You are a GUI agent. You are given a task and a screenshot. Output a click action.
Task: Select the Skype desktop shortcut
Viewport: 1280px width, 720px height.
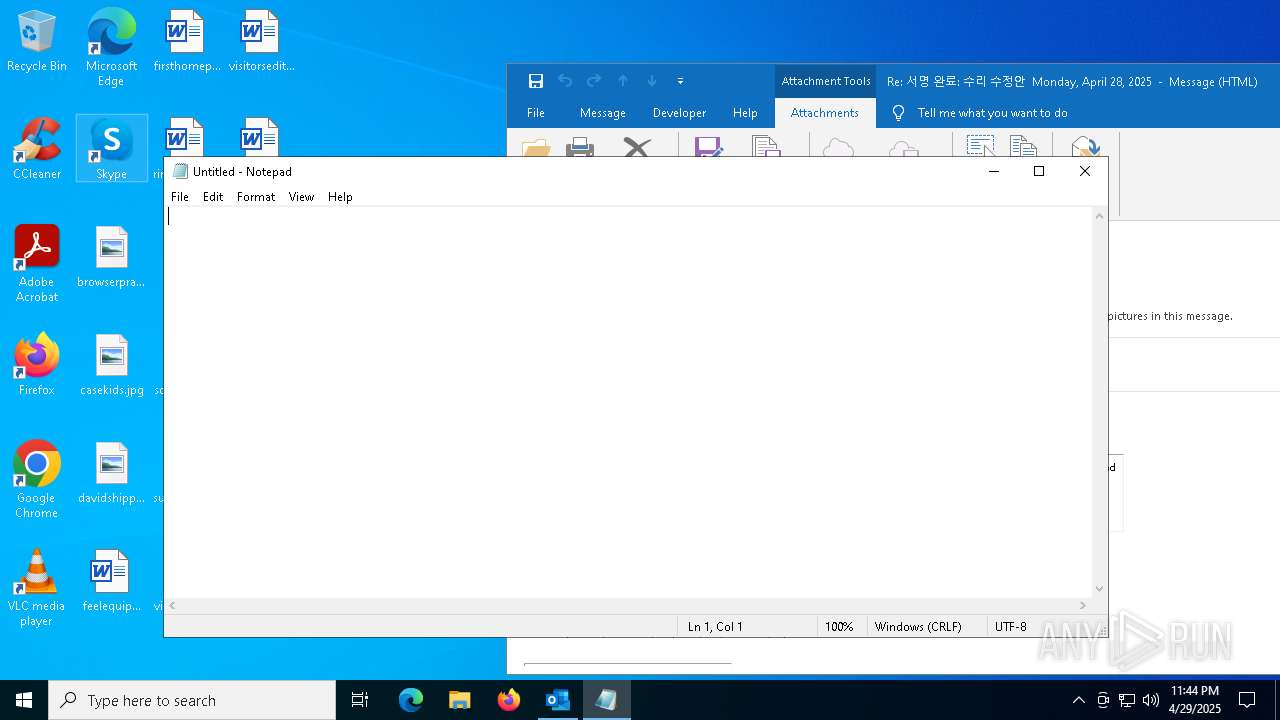111,149
